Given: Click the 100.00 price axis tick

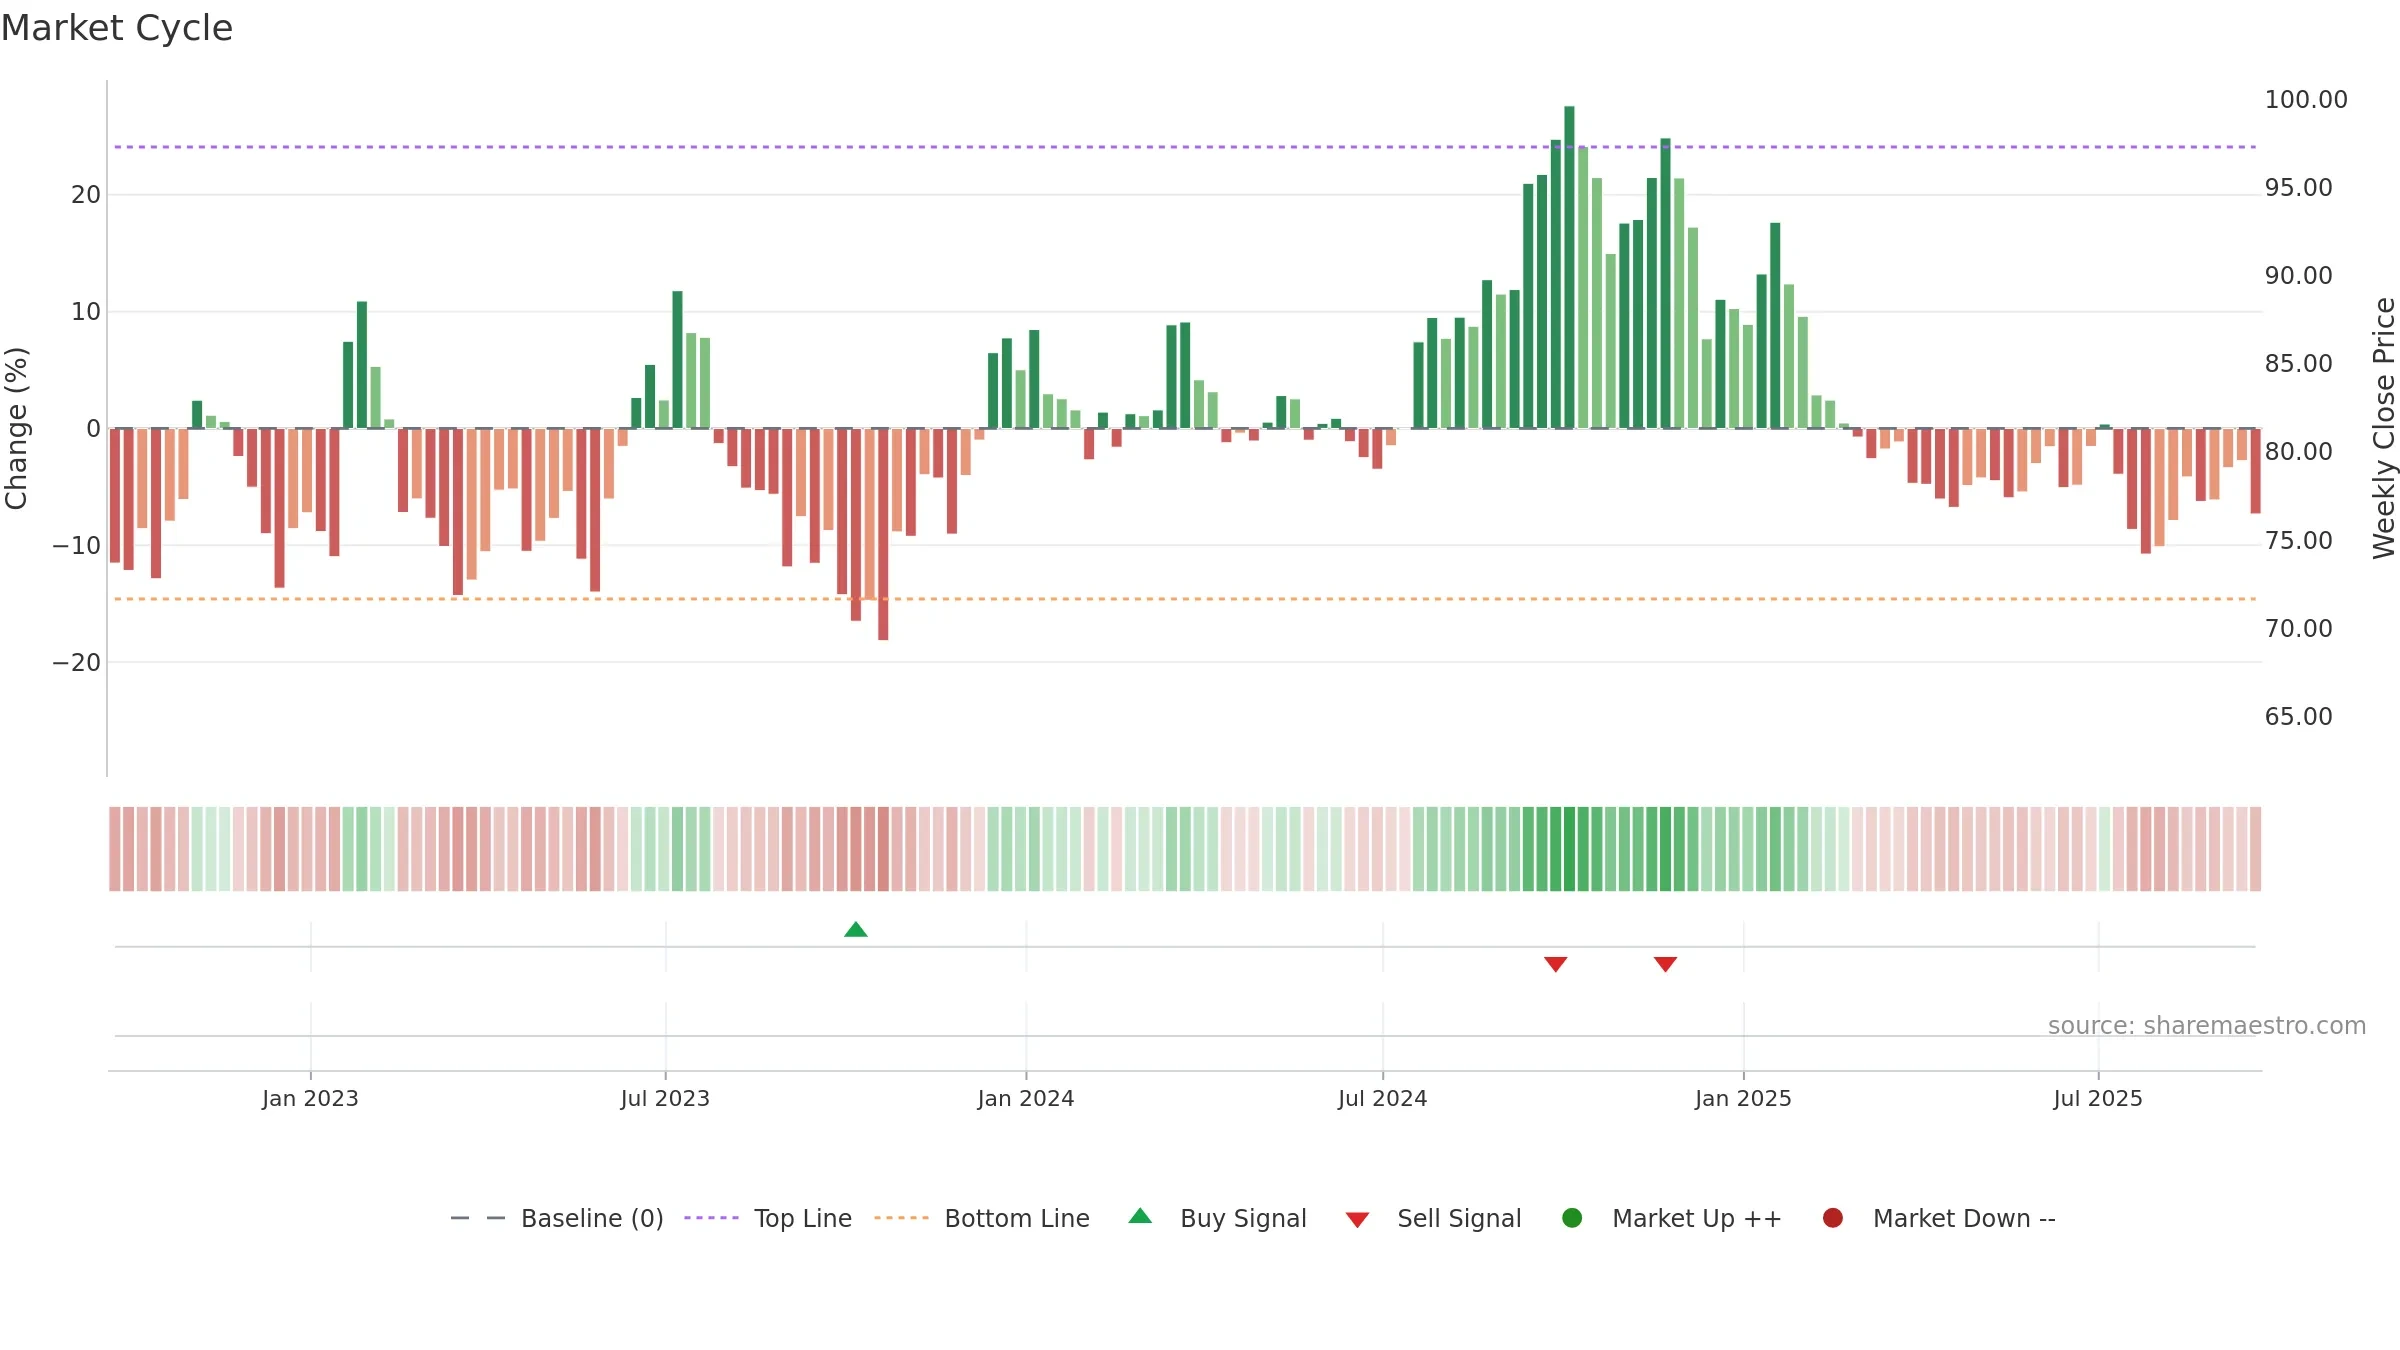Looking at the screenshot, I should coord(2306,100).
